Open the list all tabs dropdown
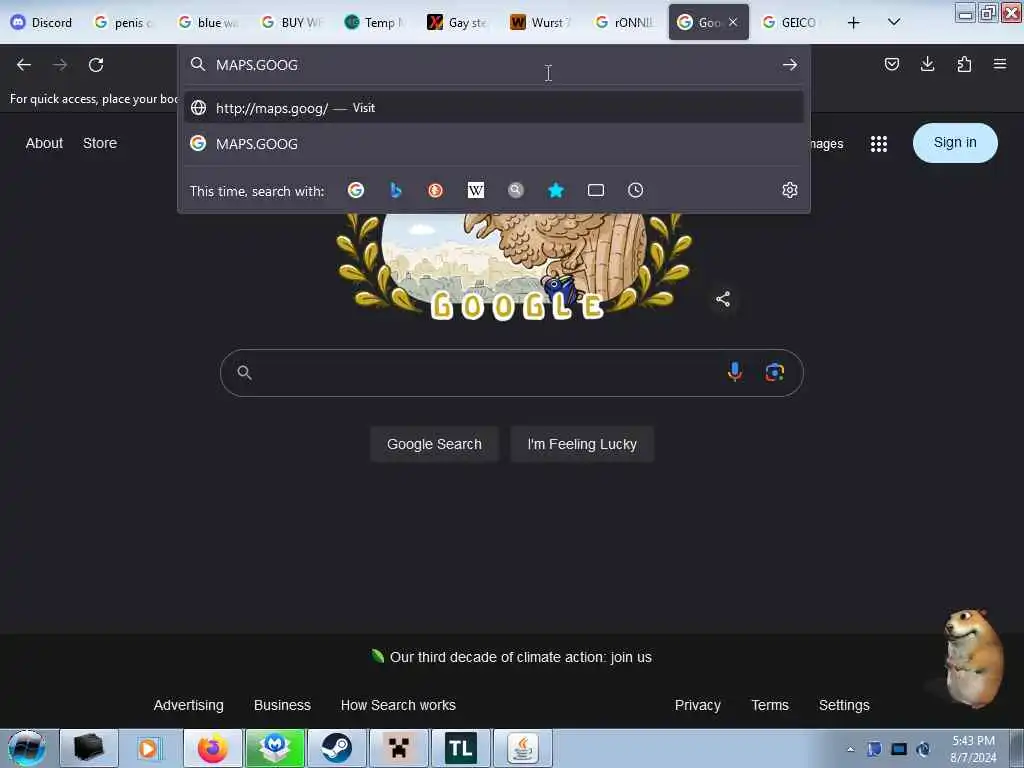This screenshot has height=768, width=1024. pos(894,22)
